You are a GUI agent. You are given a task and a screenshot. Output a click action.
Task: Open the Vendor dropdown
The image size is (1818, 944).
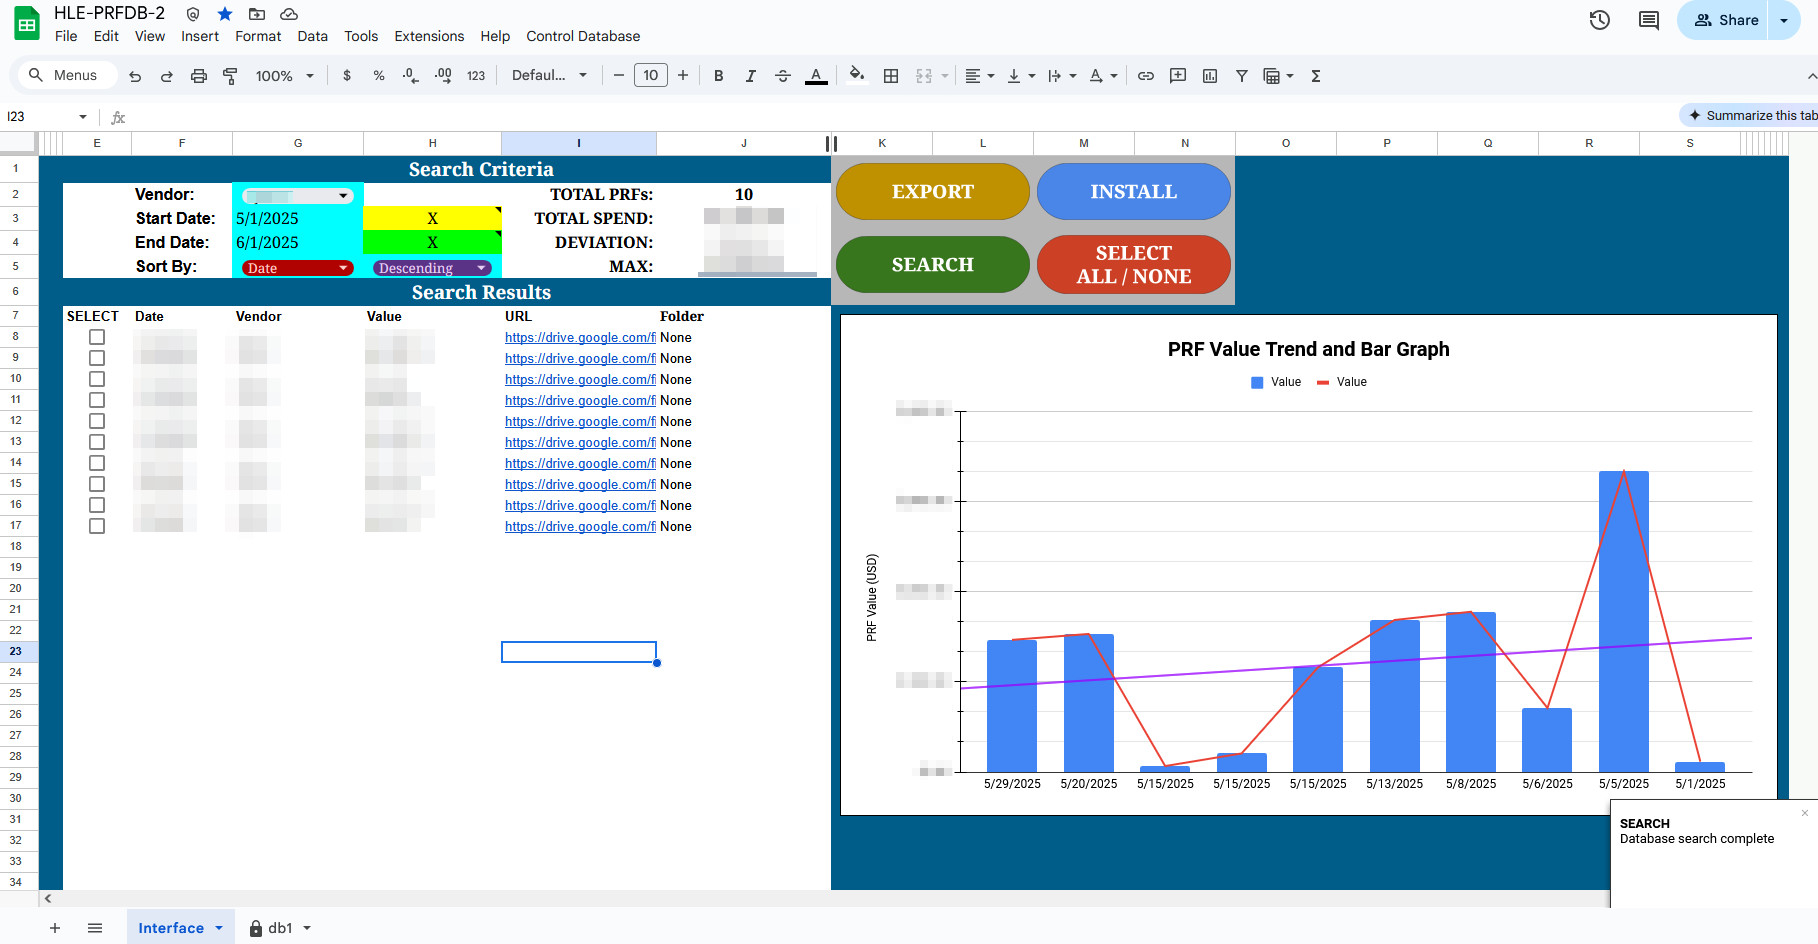click(x=298, y=196)
